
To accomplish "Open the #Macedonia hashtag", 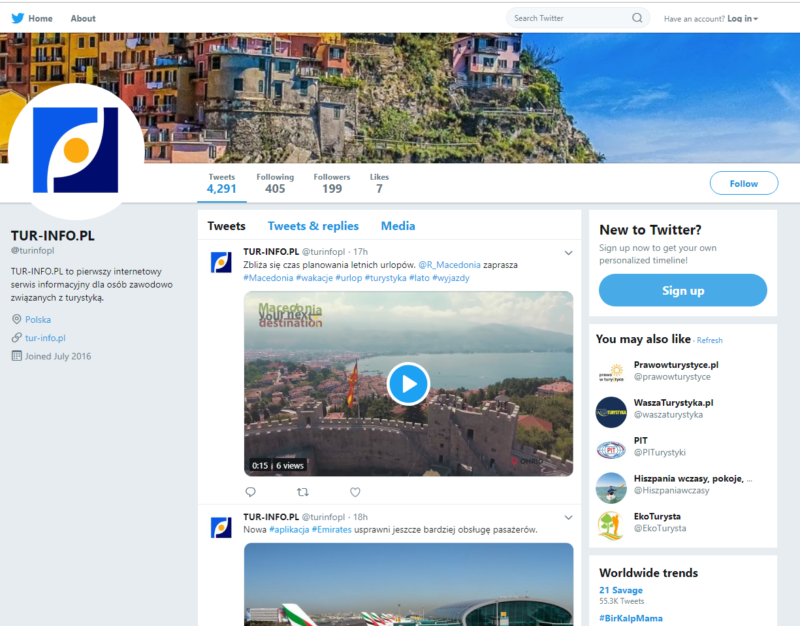I will (268, 278).
